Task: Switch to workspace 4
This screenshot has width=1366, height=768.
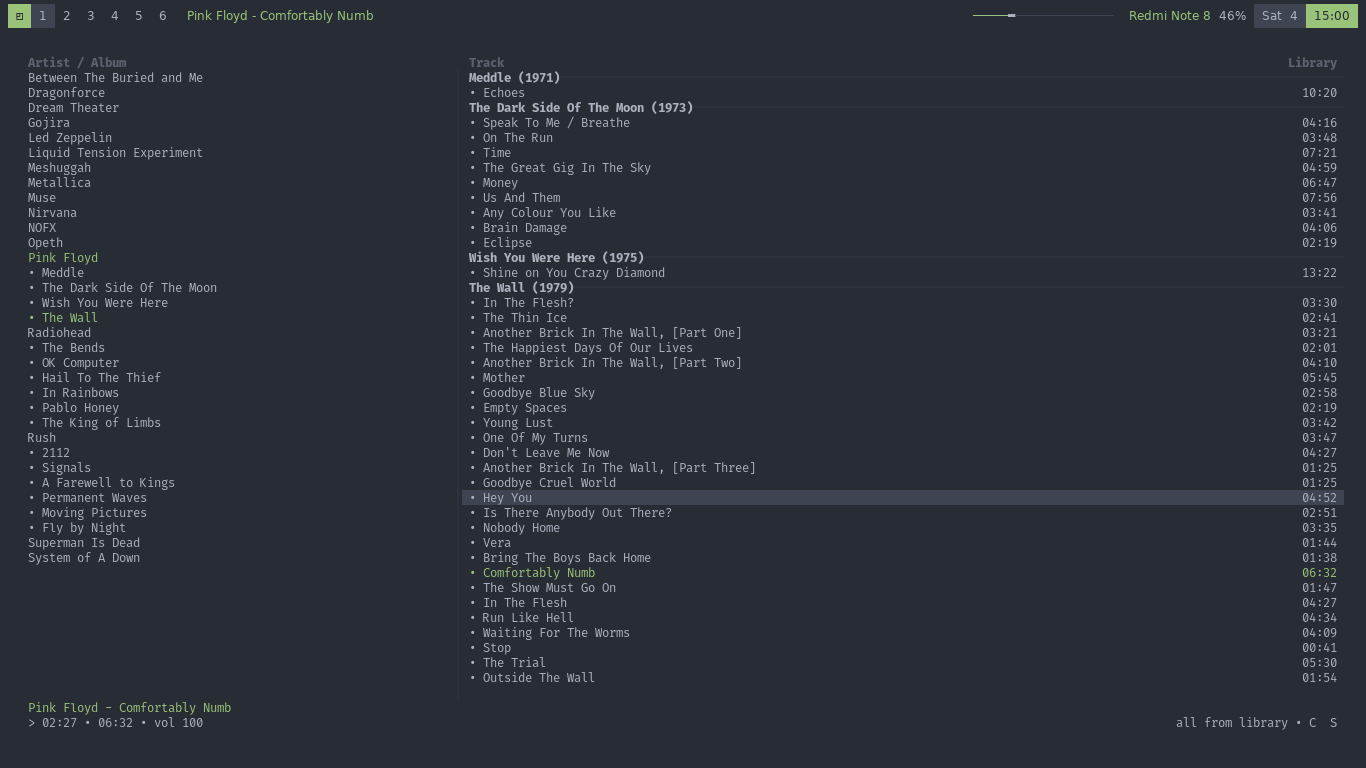Action: [x=114, y=15]
